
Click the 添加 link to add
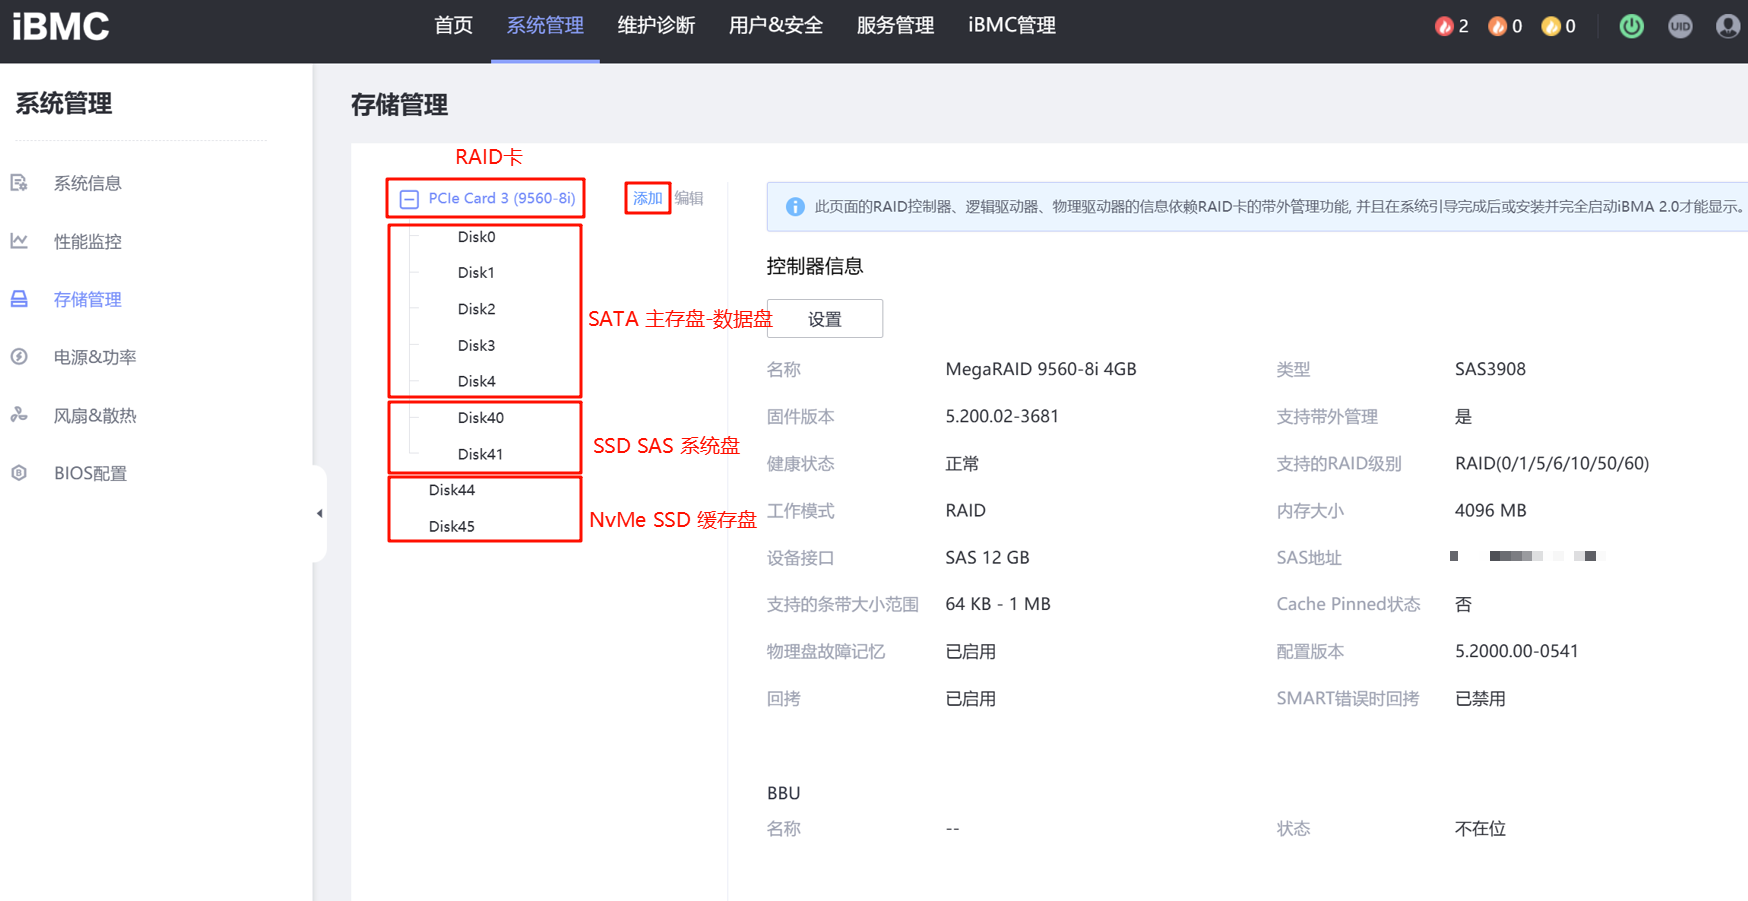[x=647, y=198]
